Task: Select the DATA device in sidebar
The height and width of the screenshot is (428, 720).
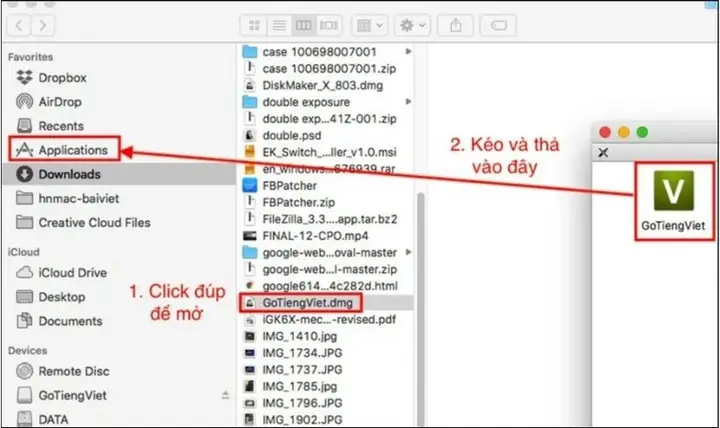Action: 53,419
